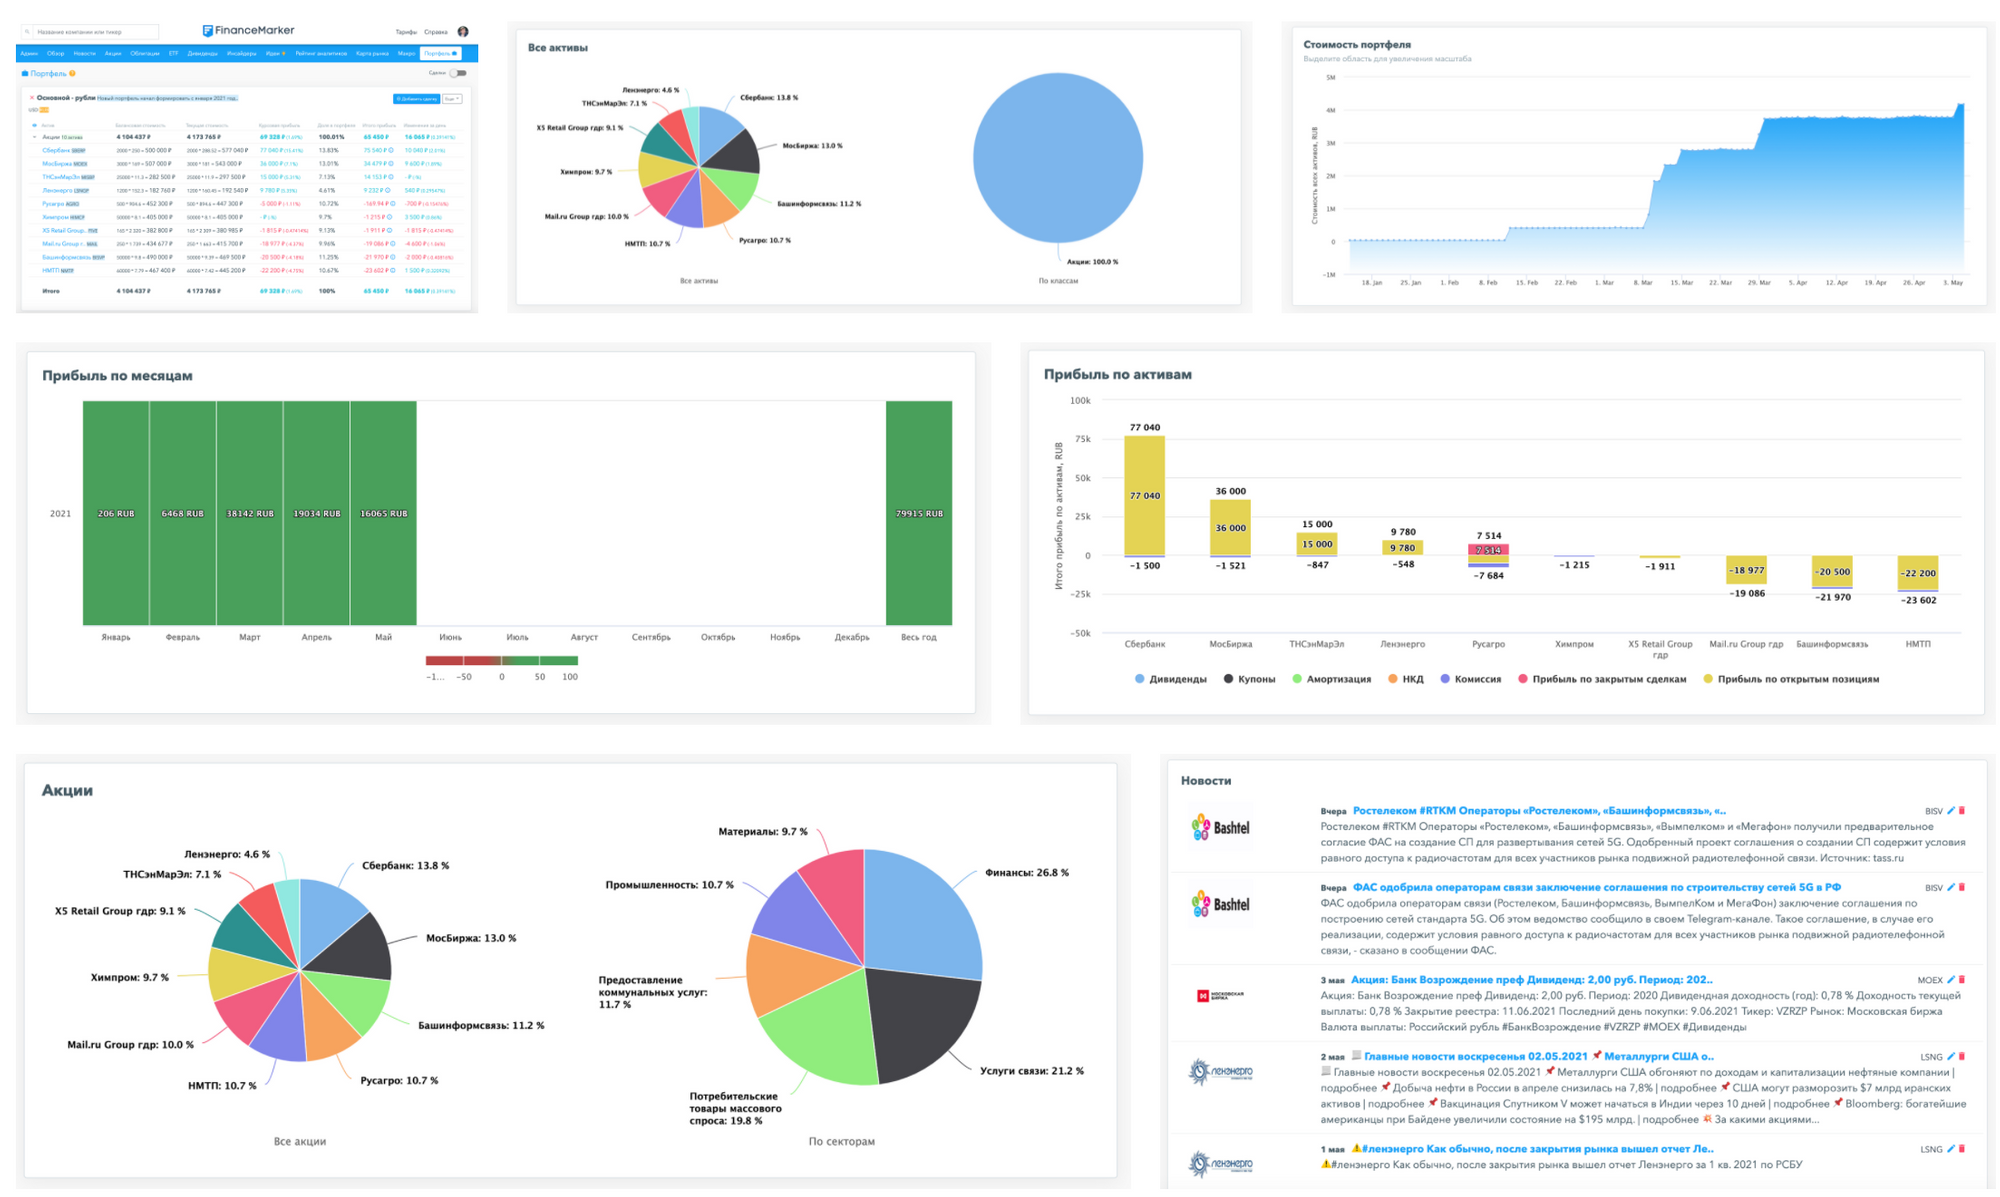
Task: Click the monthly profit heat-map color scale
Action: point(501,660)
